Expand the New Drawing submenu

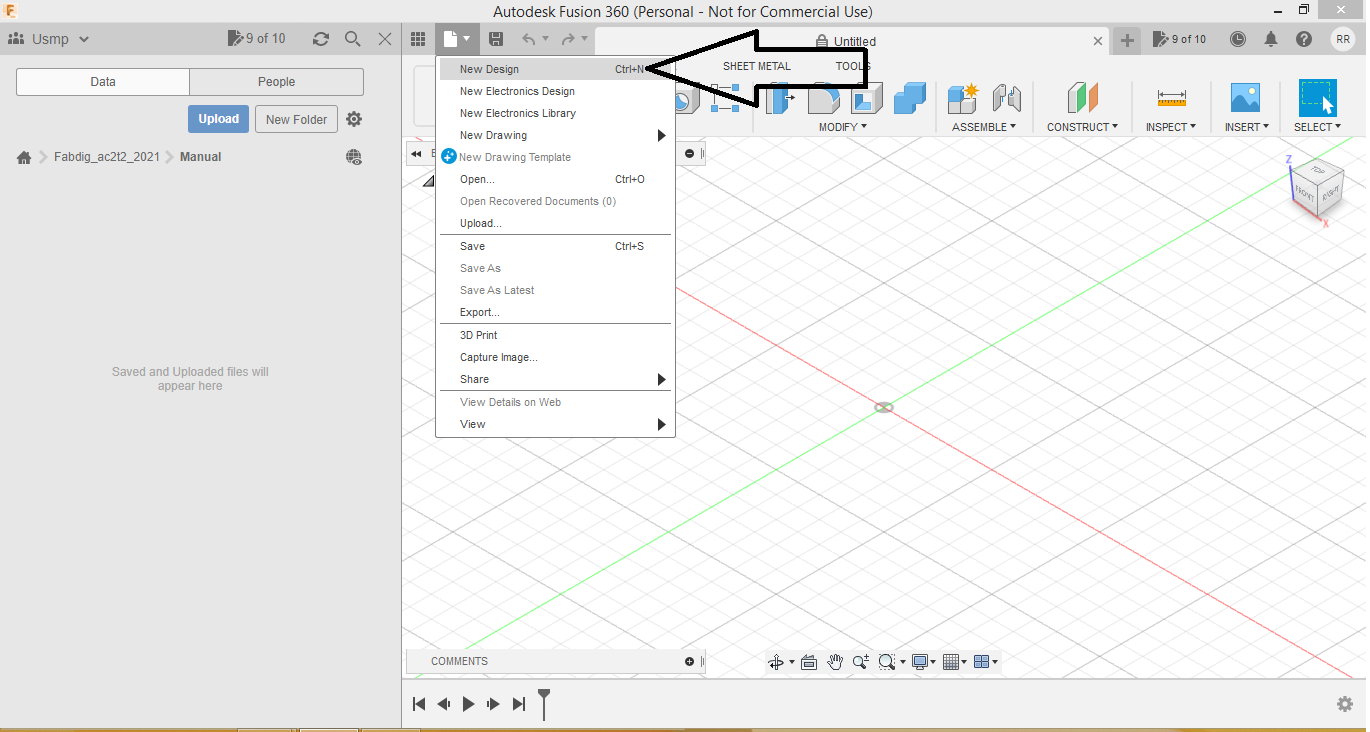coord(661,136)
